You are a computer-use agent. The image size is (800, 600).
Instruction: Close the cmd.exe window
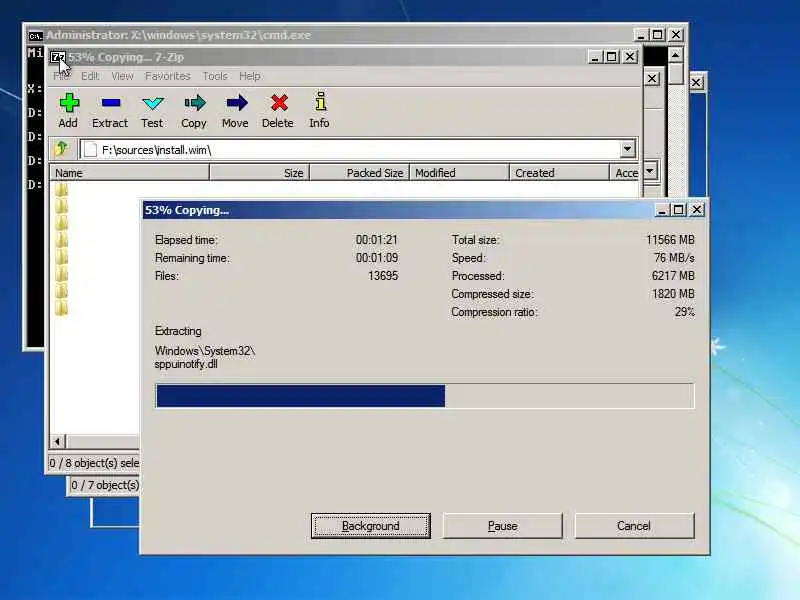tap(676, 35)
